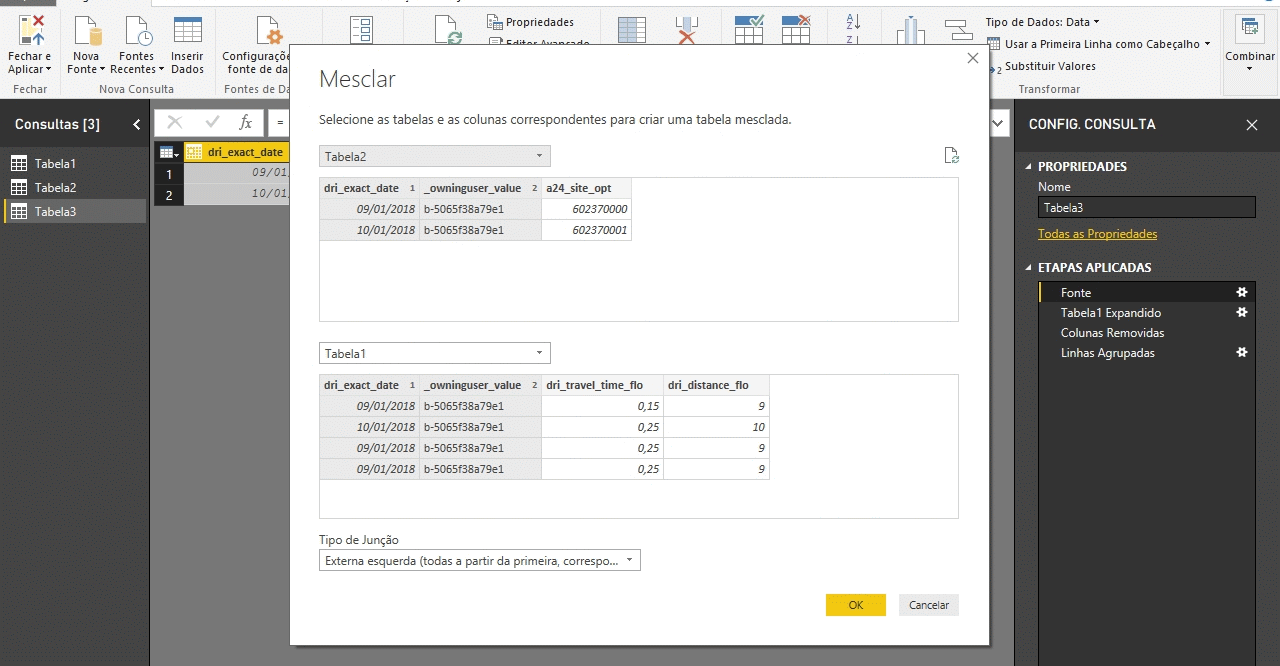The width and height of the screenshot is (1280, 666).
Task: Click the refresh preview page icon
Action: pyautogui.click(x=448, y=31)
